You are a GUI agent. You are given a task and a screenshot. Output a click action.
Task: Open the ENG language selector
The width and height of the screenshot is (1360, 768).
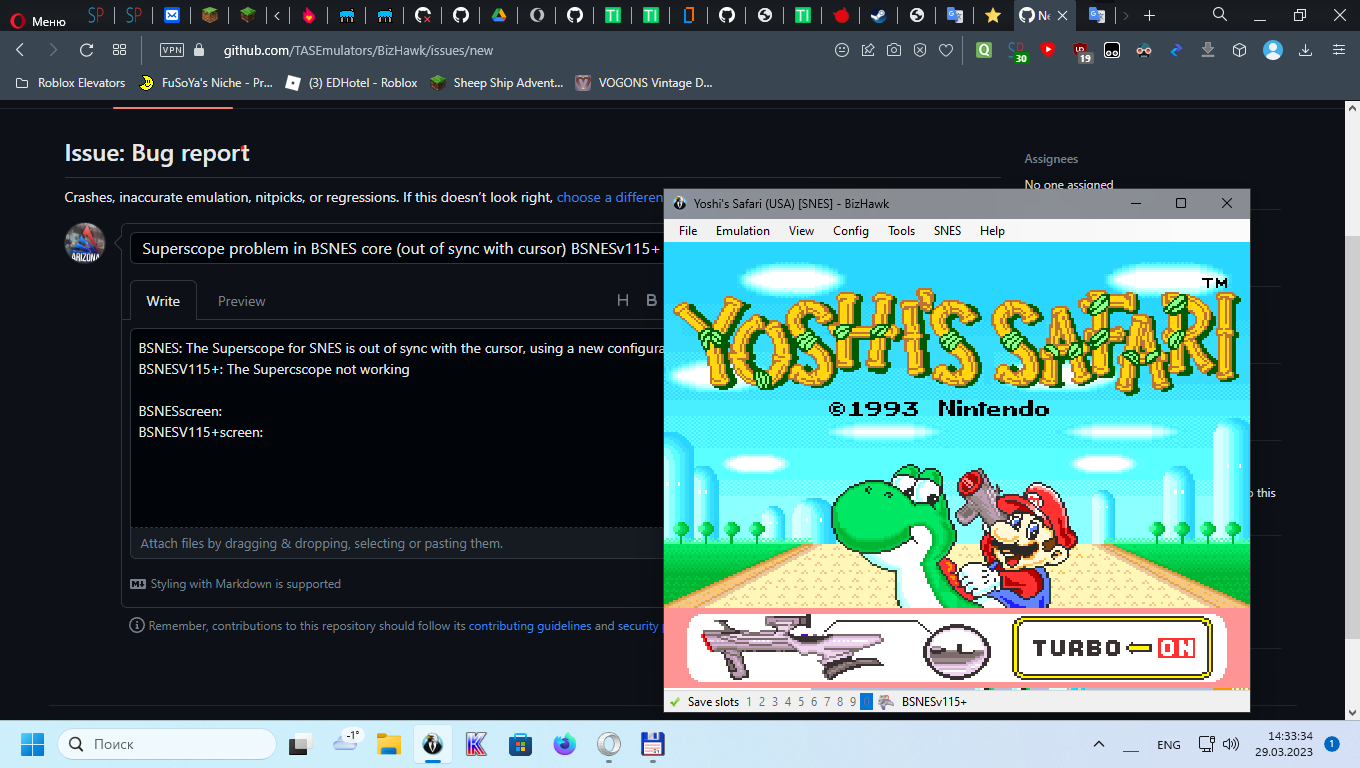pyautogui.click(x=1168, y=744)
